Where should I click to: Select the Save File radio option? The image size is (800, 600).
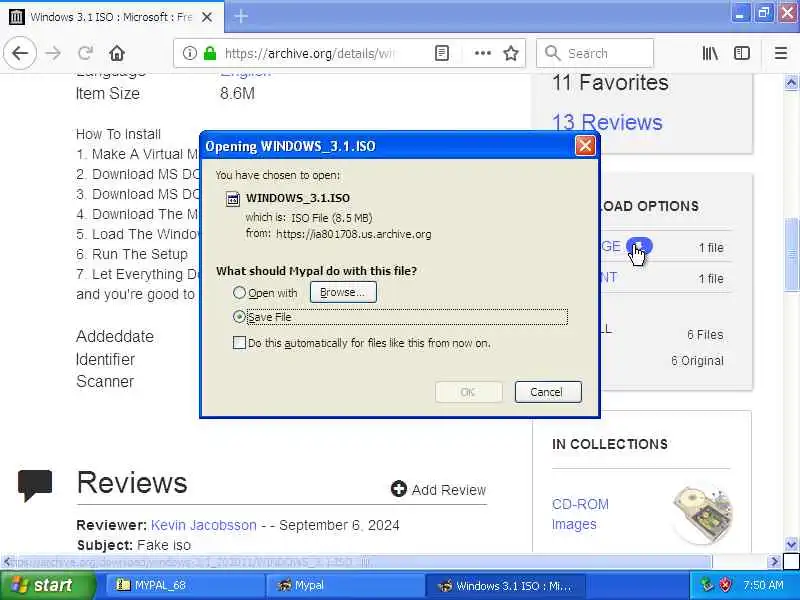239,317
